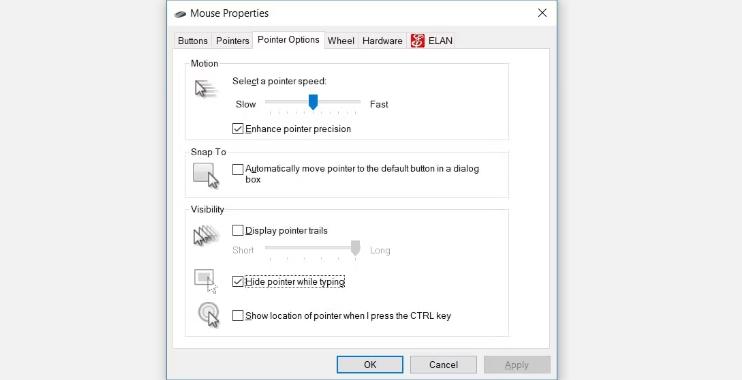Open the Pointers tab
Screen dimensions: 742x380
[232, 41]
